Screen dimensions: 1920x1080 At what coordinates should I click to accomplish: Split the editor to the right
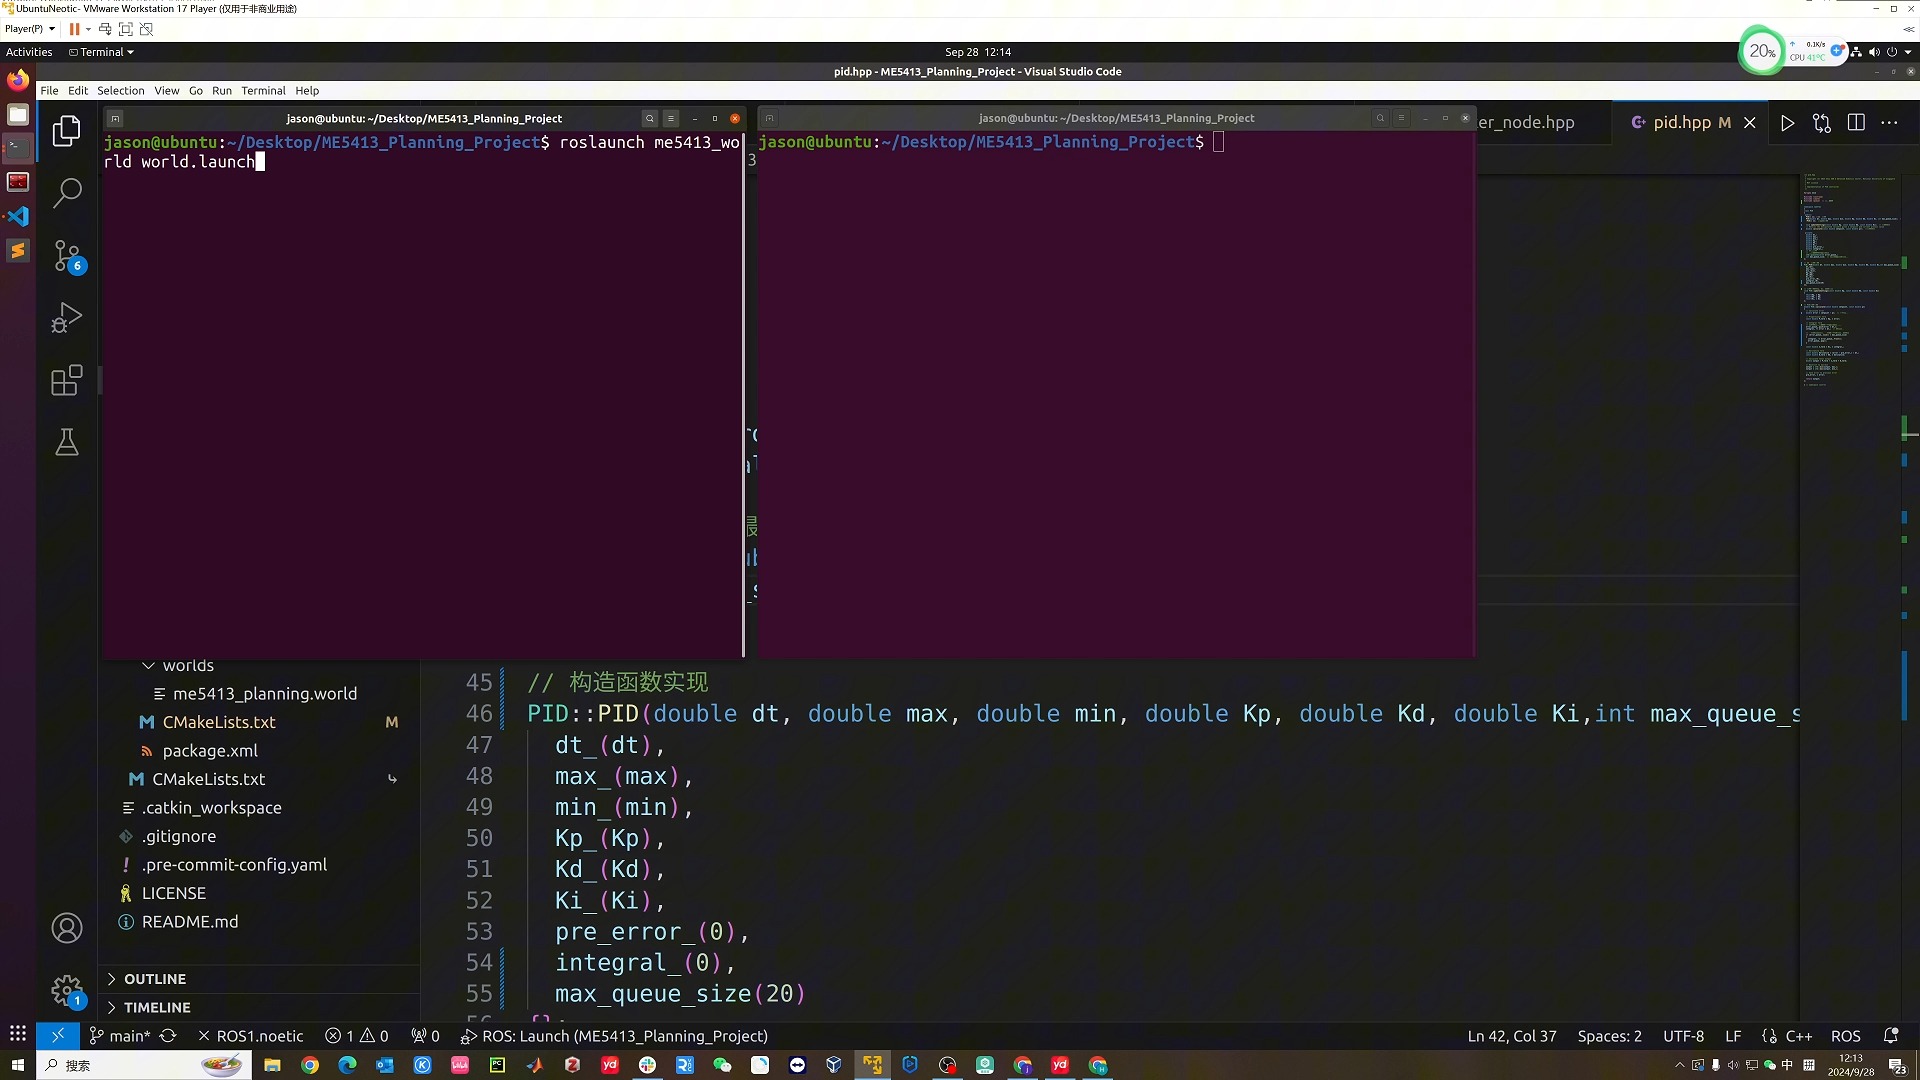click(1856, 122)
